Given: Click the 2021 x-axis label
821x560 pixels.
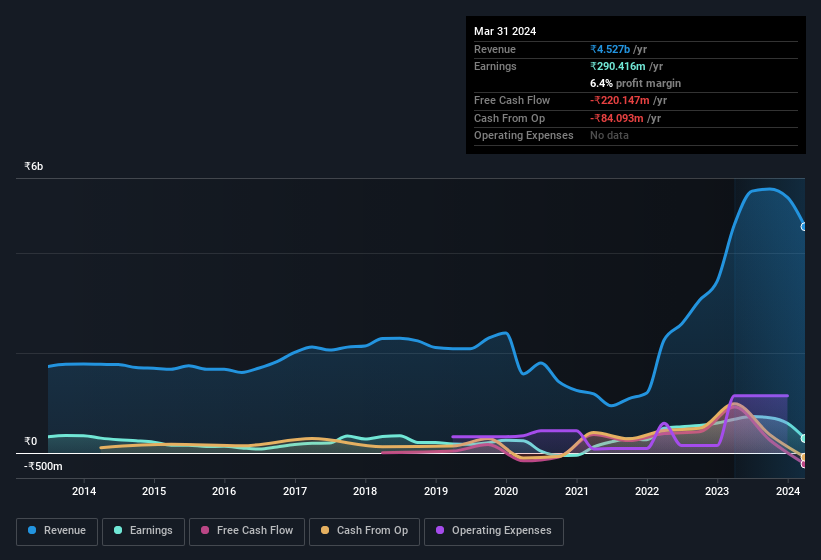Looking at the screenshot, I should click(576, 491).
